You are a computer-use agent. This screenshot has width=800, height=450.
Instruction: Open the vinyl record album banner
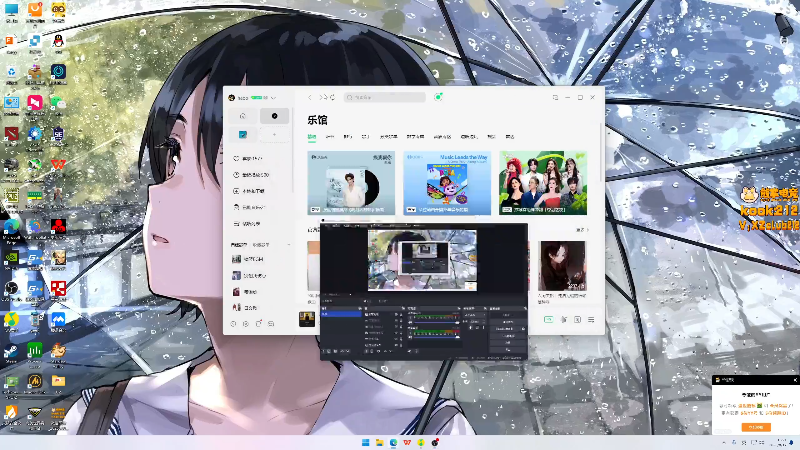(x=351, y=183)
